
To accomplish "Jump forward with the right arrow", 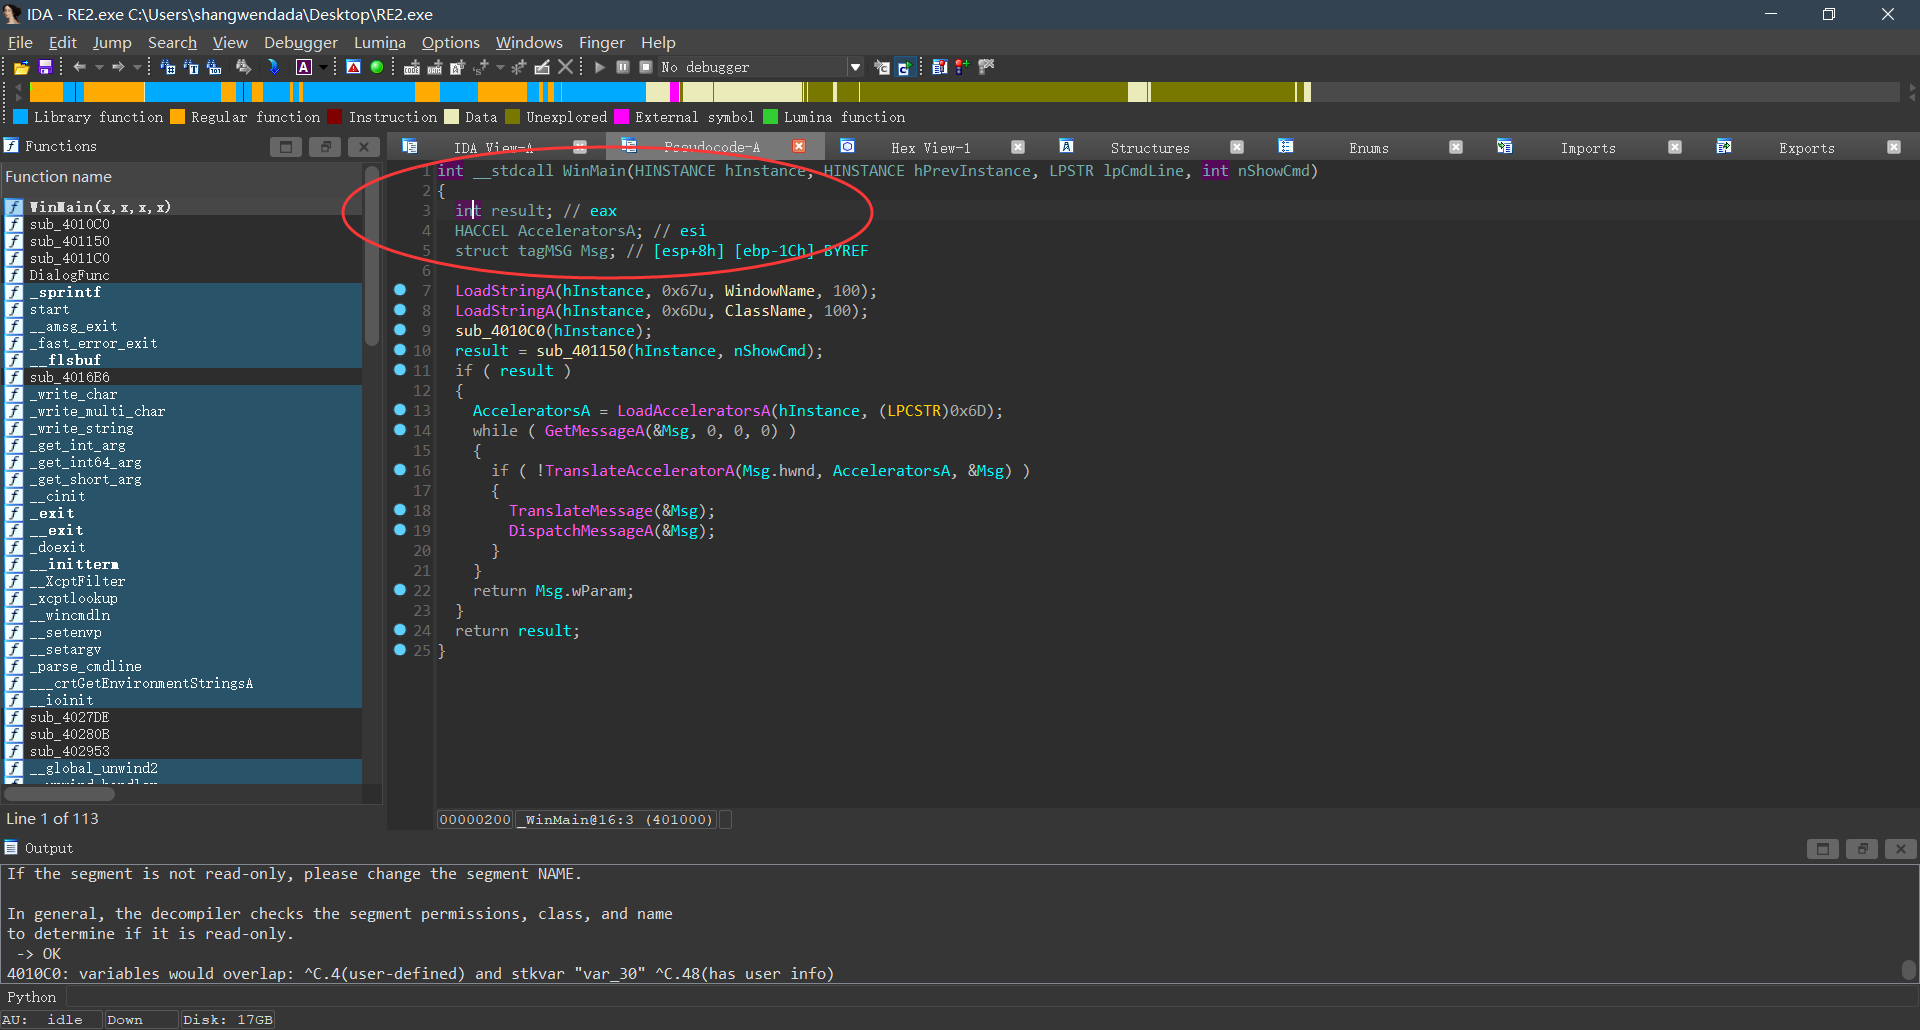I will [x=118, y=67].
